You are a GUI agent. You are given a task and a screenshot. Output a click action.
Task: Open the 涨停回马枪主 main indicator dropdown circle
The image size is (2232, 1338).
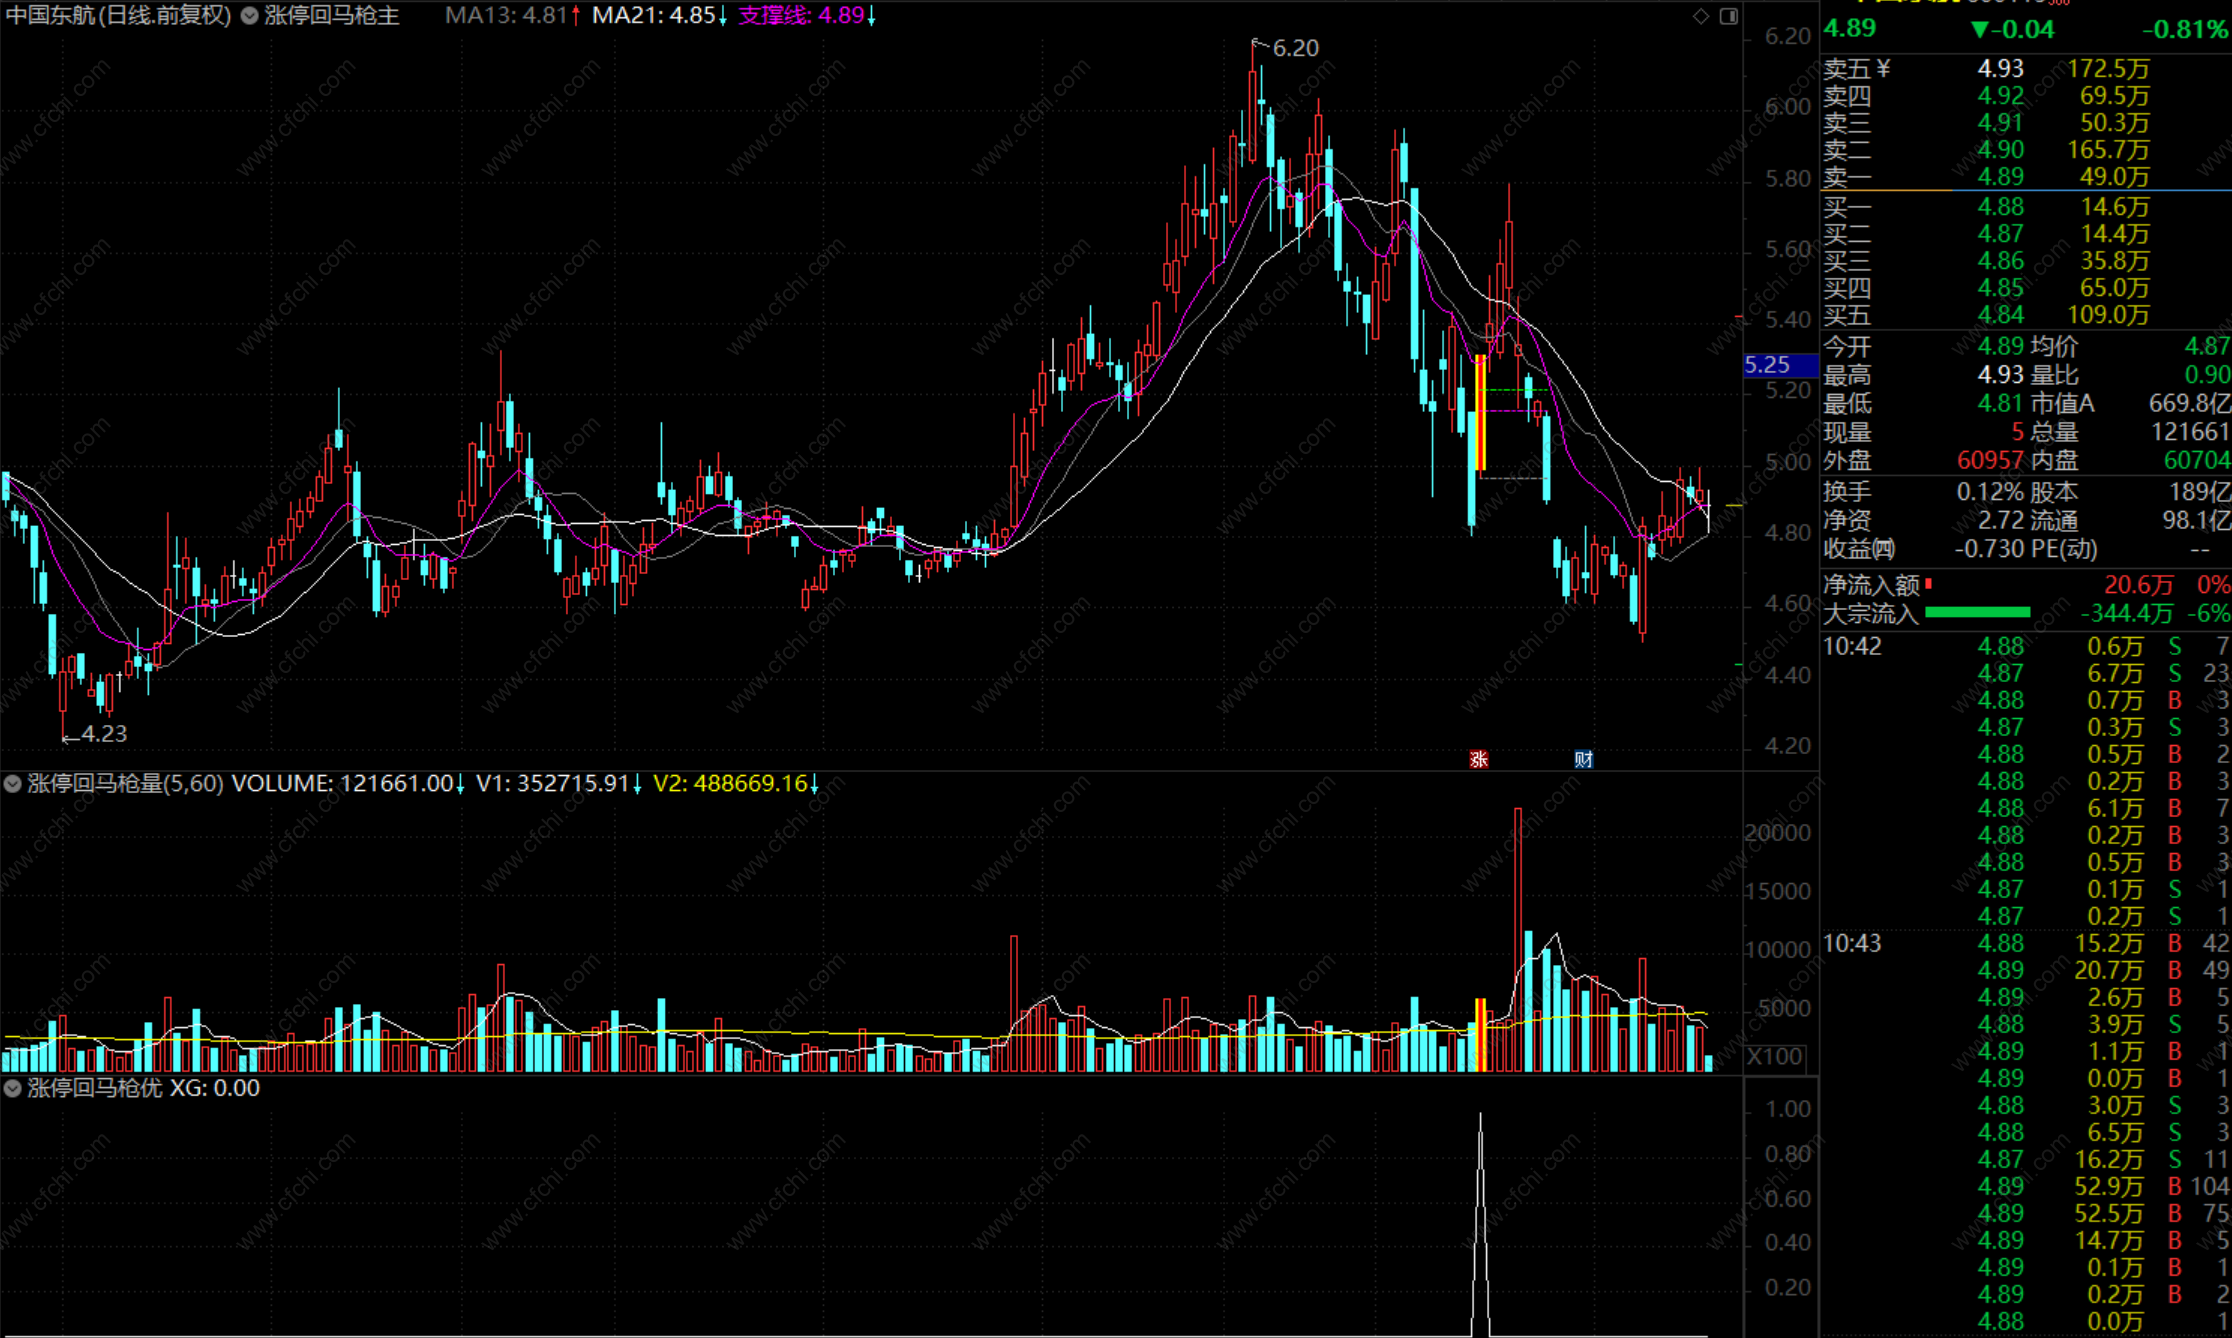click(250, 16)
